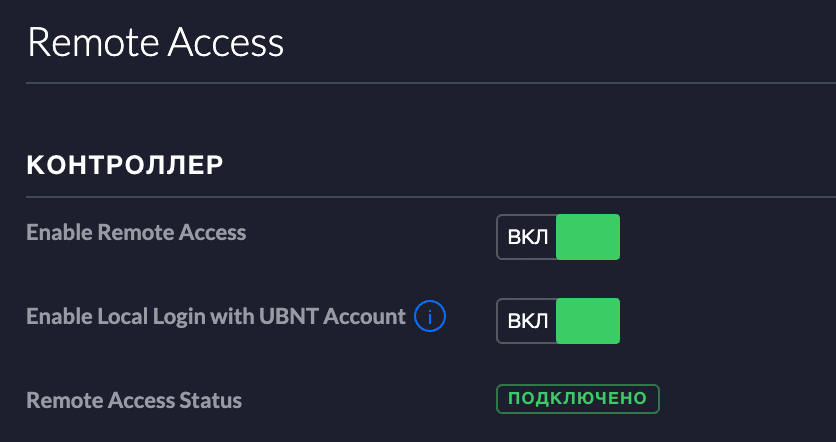This screenshot has height=442, width=836.
Task: Click the Remote Access Status label
Action: pos(134,400)
